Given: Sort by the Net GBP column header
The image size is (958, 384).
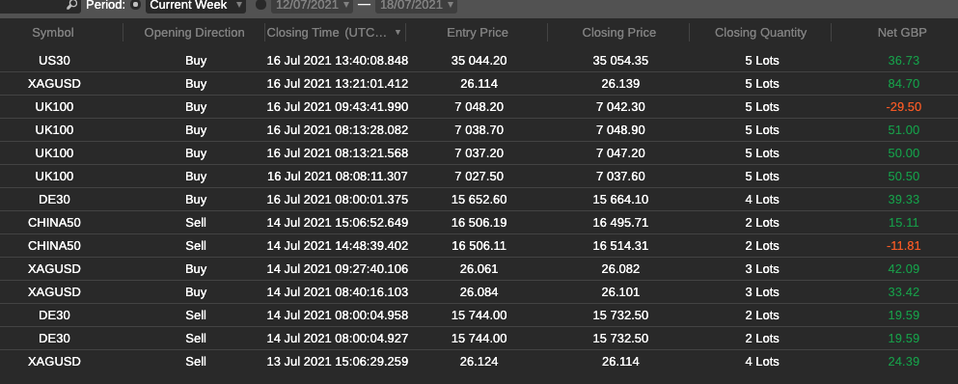Looking at the screenshot, I should click(902, 33).
